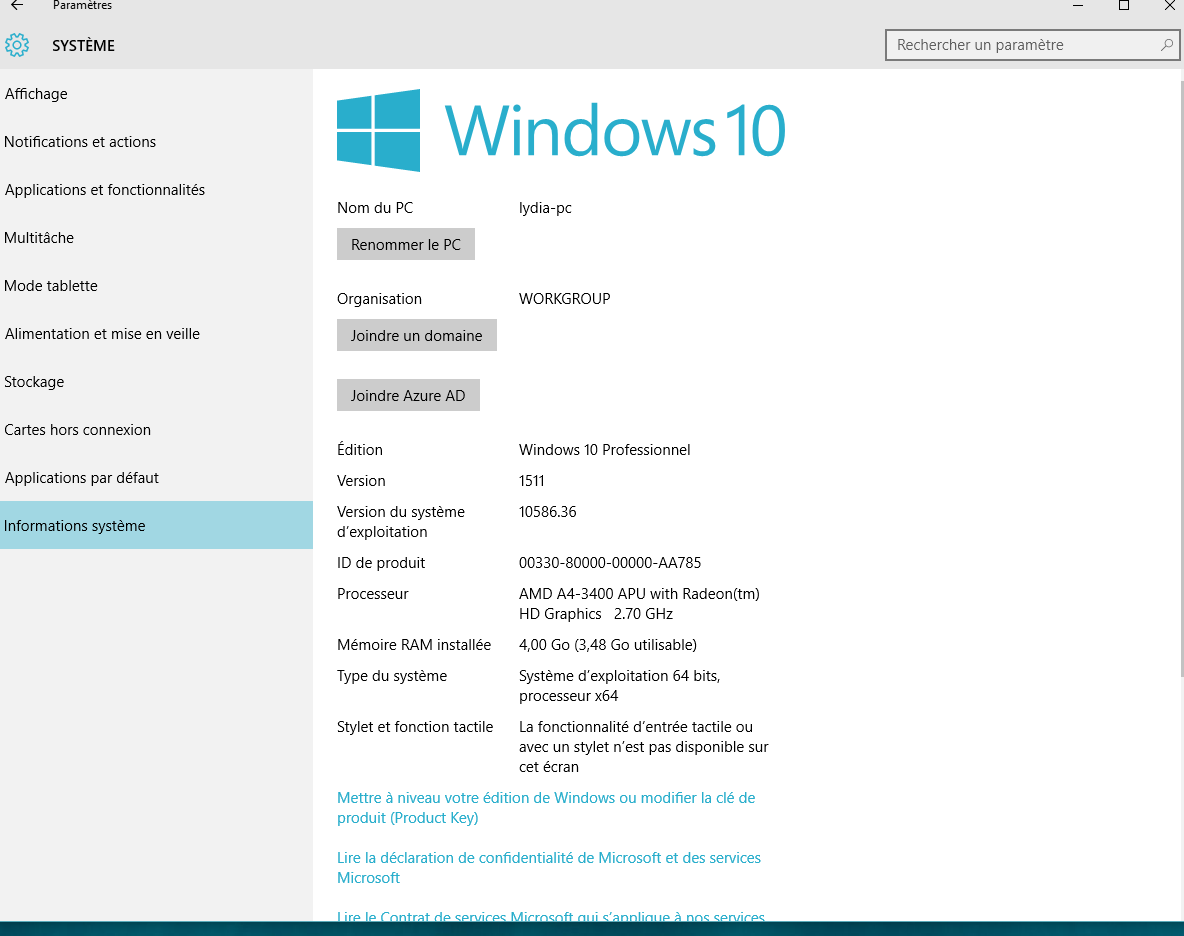Open the Affichage settings page
Viewport: 1184px width, 936px height.
tap(36, 94)
